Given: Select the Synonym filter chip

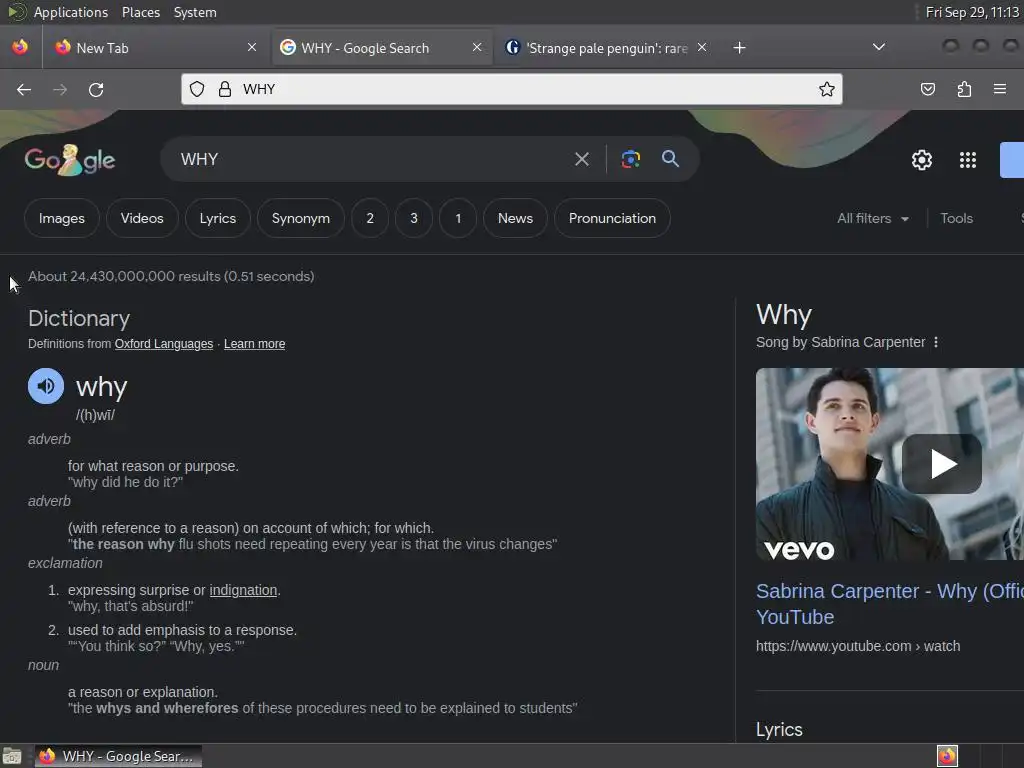Looking at the screenshot, I should tap(300, 218).
